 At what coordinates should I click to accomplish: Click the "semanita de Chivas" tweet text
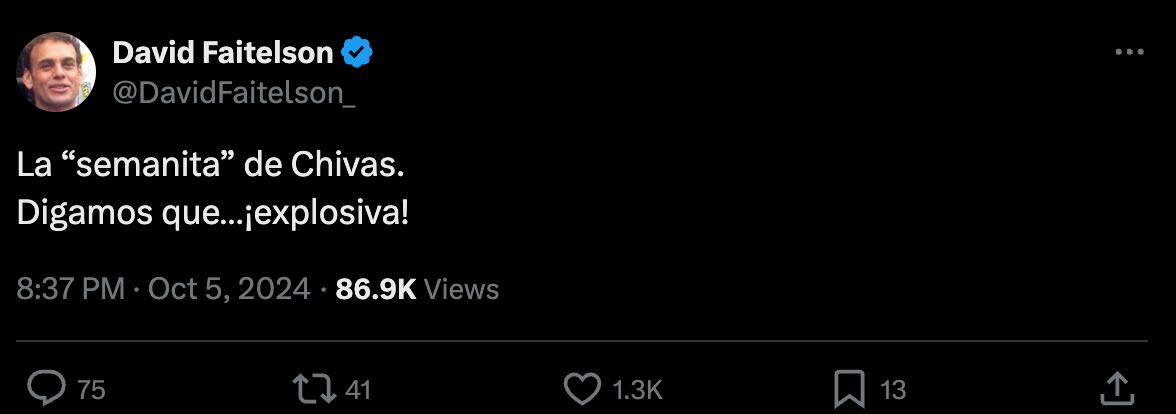click(x=211, y=165)
